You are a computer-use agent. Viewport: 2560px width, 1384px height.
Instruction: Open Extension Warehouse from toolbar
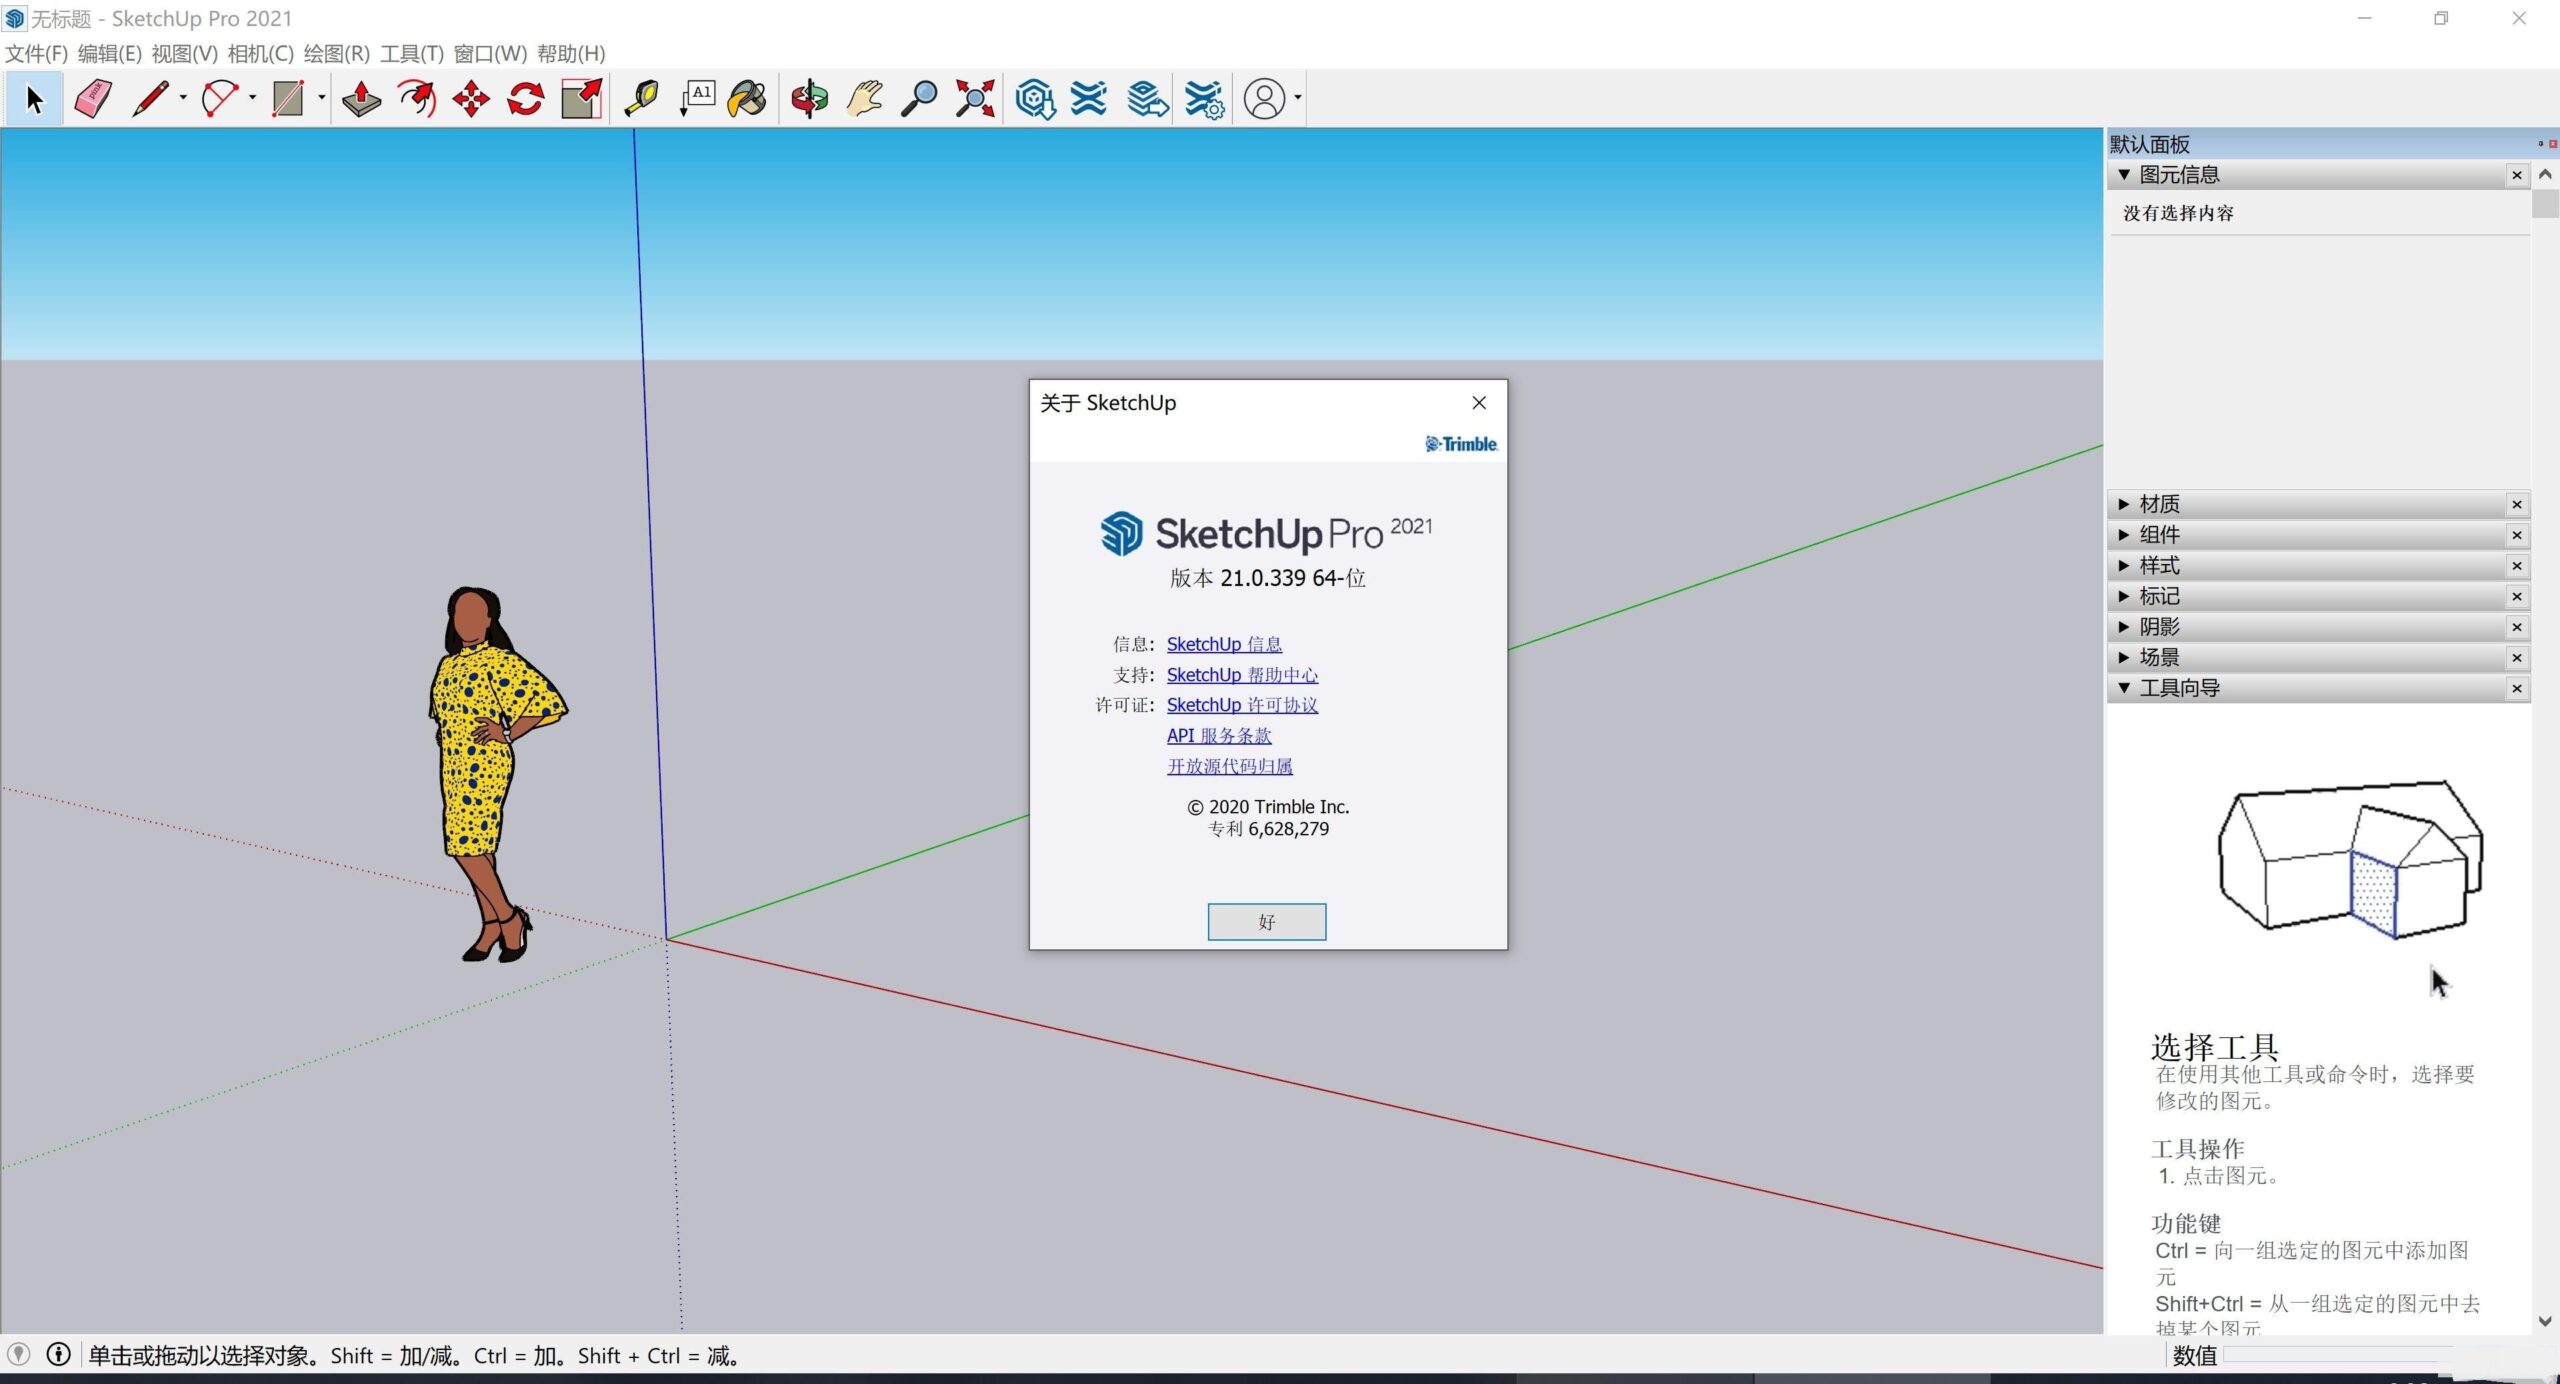click(x=1089, y=99)
